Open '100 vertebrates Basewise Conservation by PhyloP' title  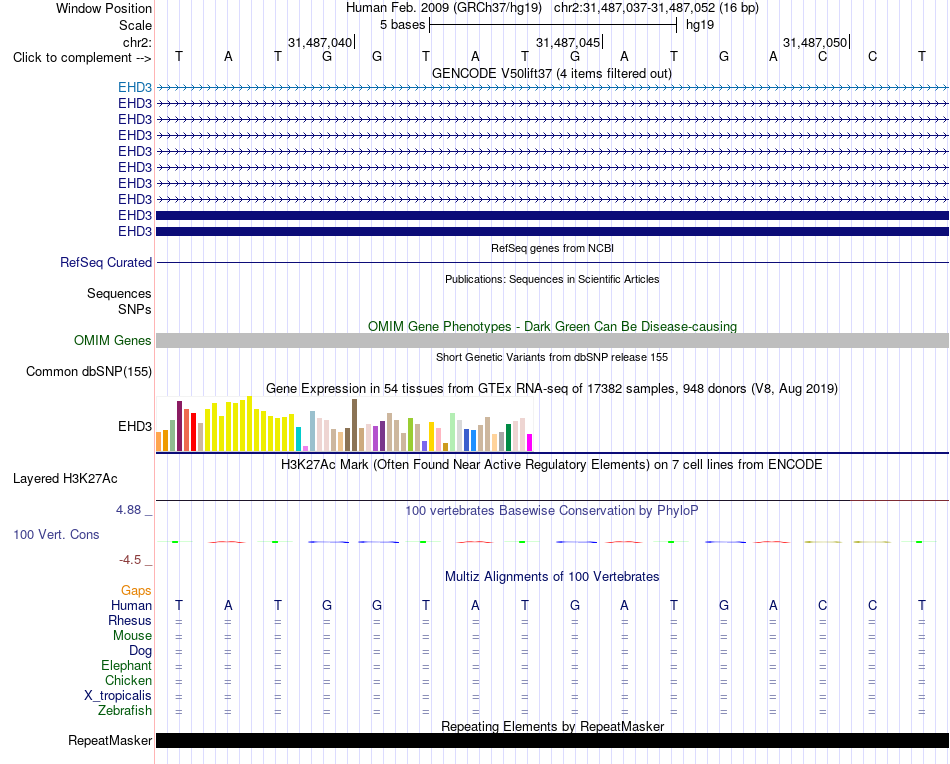(552, 511)
